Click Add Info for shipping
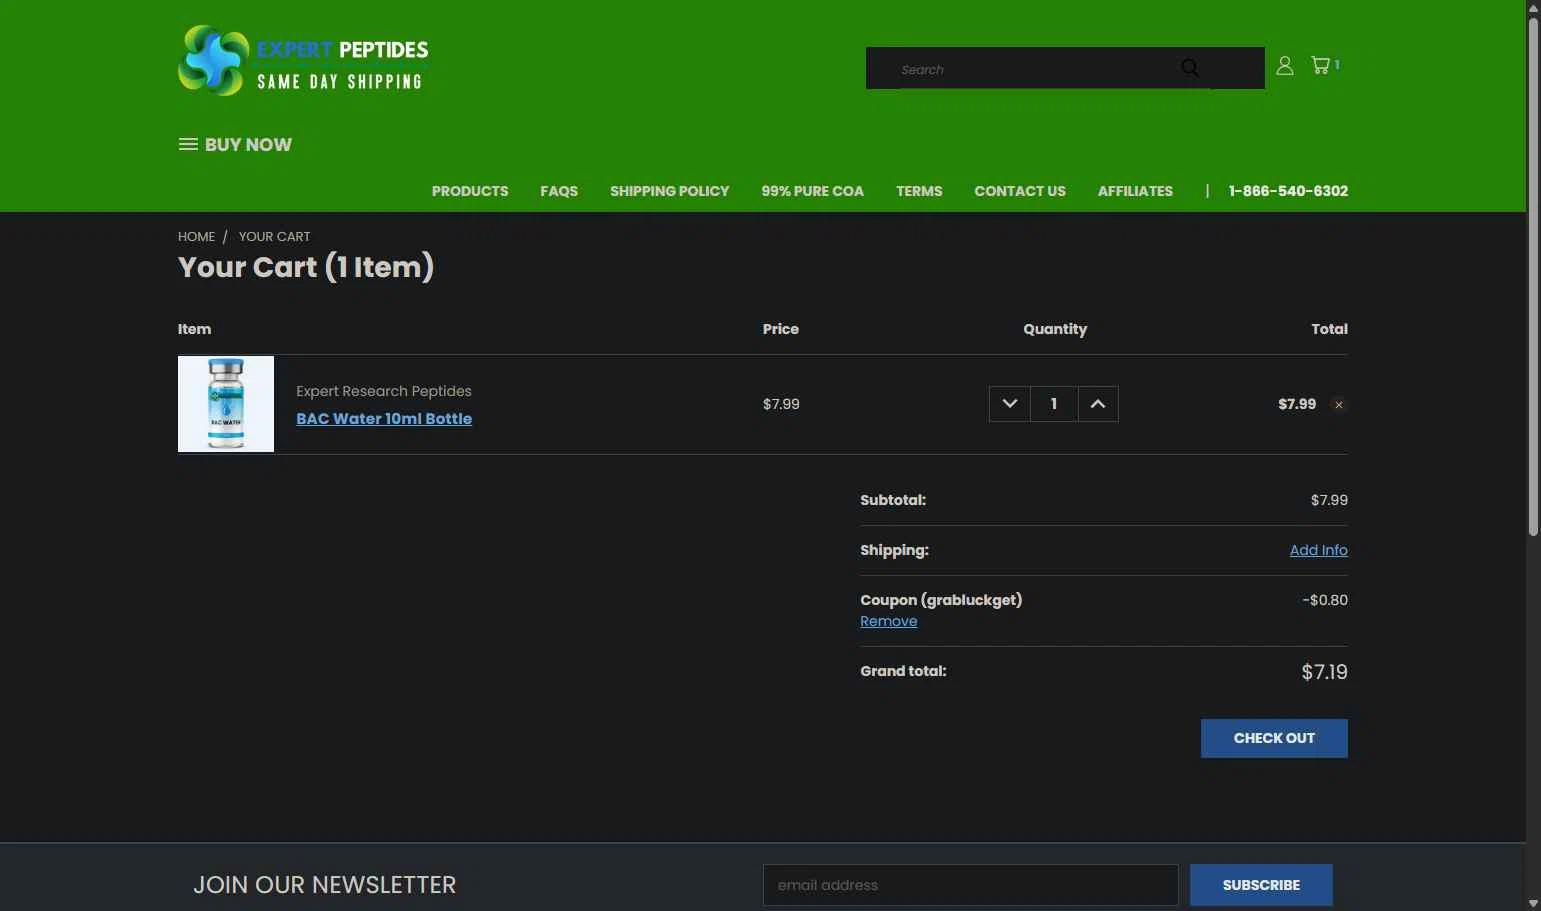 pyautogui.click(x=1318, y=550)
